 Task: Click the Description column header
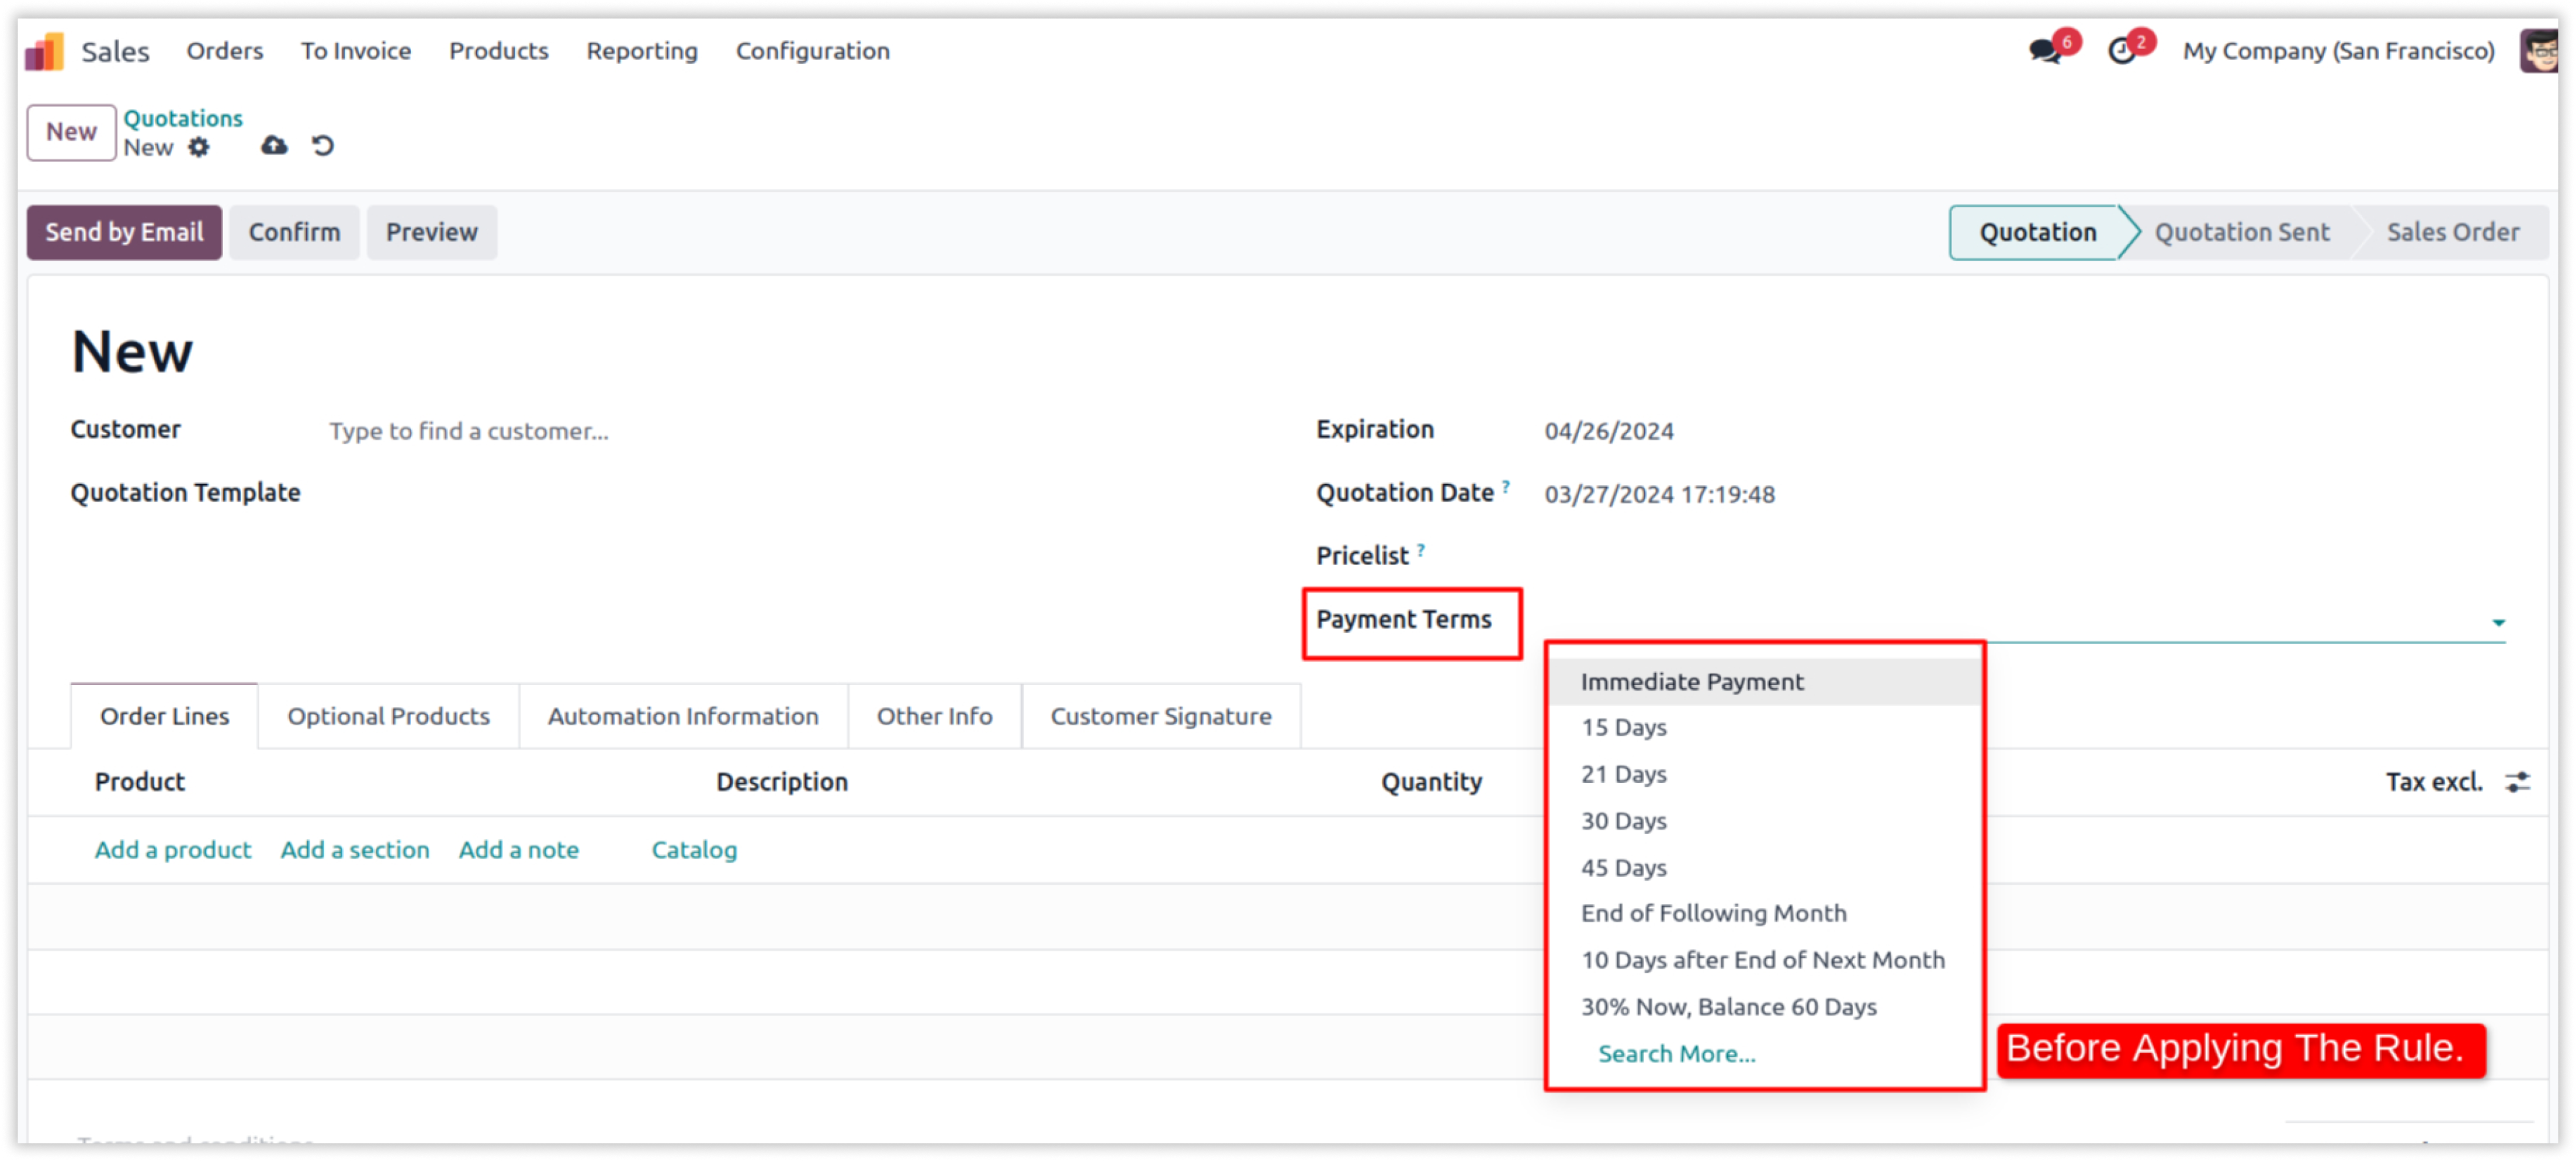[782, 782]
